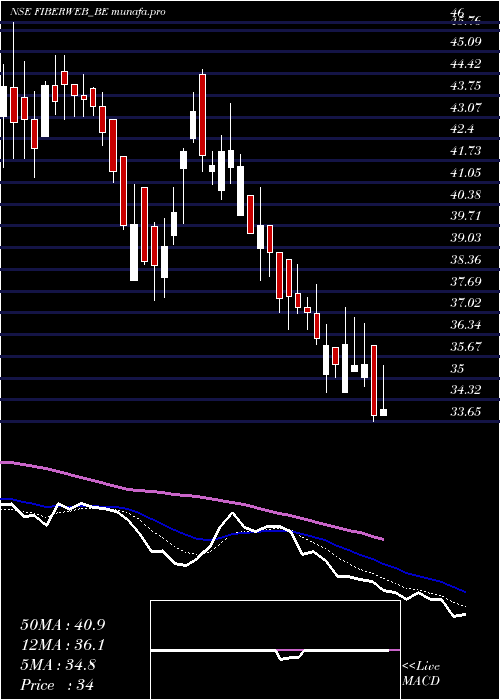
Task: Select the 41.73 price axis label
Action: (466, 151)
